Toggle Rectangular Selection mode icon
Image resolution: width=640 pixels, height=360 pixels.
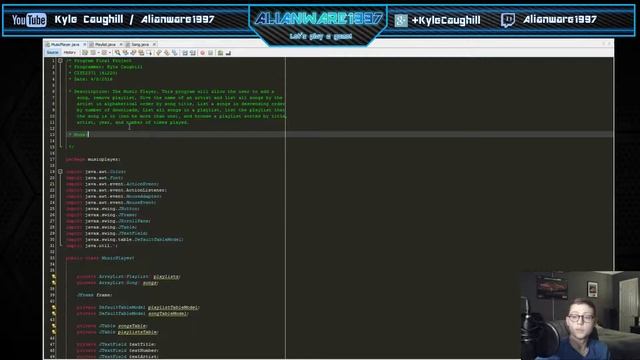[x=149, y=53]
